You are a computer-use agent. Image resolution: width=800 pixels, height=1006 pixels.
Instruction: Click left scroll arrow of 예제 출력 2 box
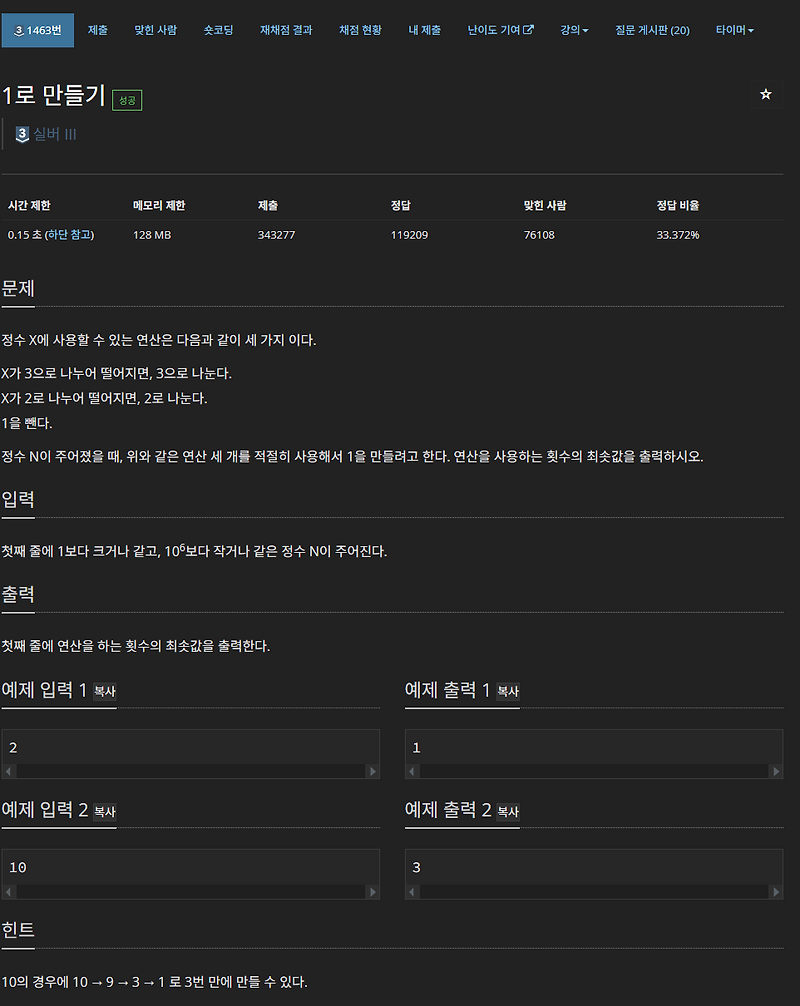pyautogui.click(x=410, y=892)
